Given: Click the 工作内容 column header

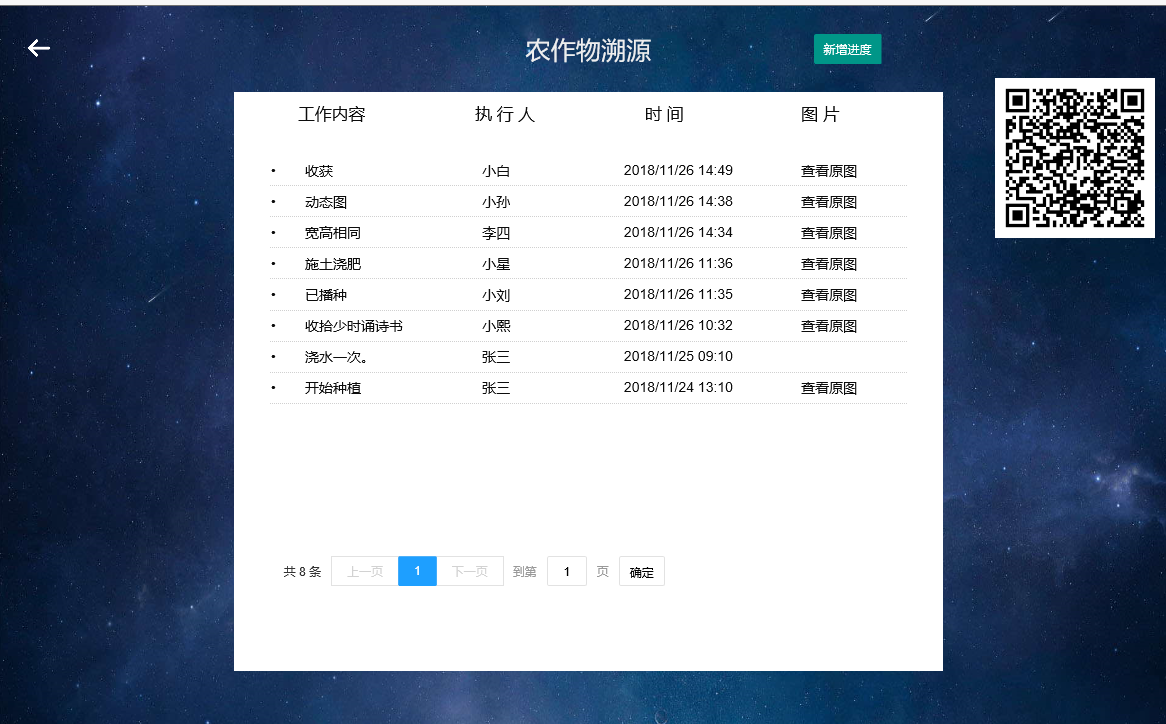Looking at the screenshot, I should click(333, 114).
